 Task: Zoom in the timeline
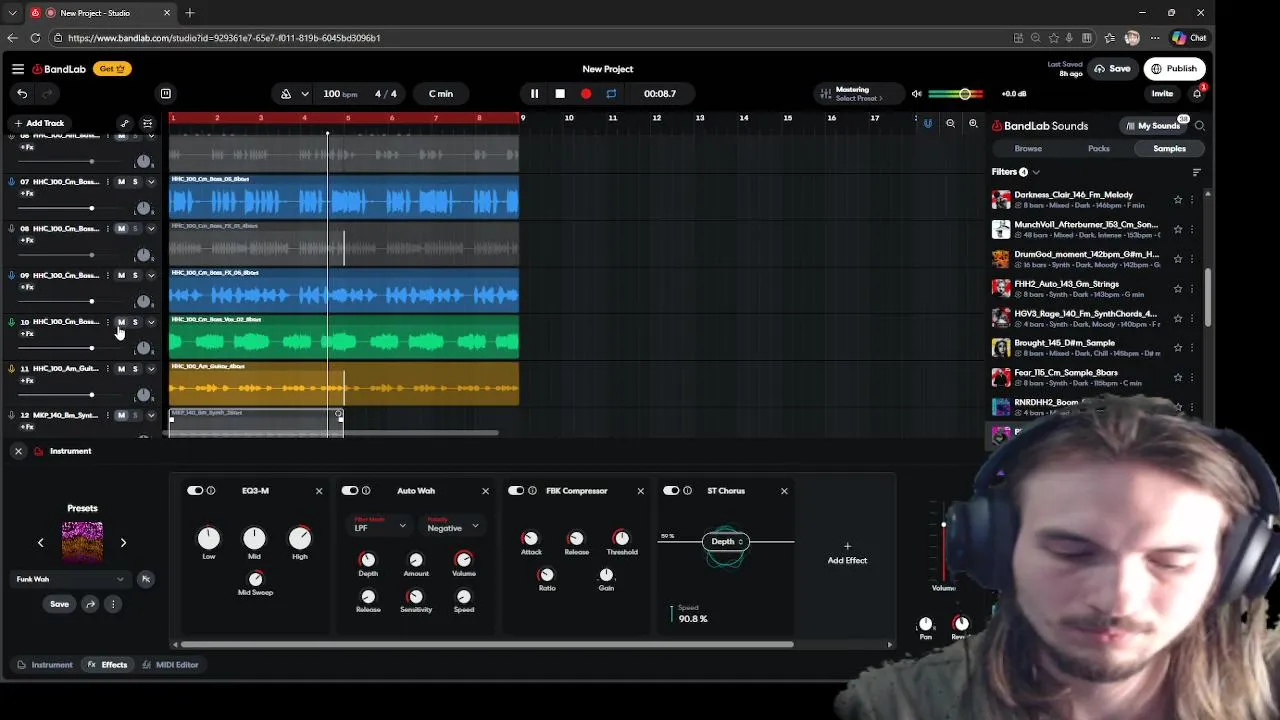[973, 123]
